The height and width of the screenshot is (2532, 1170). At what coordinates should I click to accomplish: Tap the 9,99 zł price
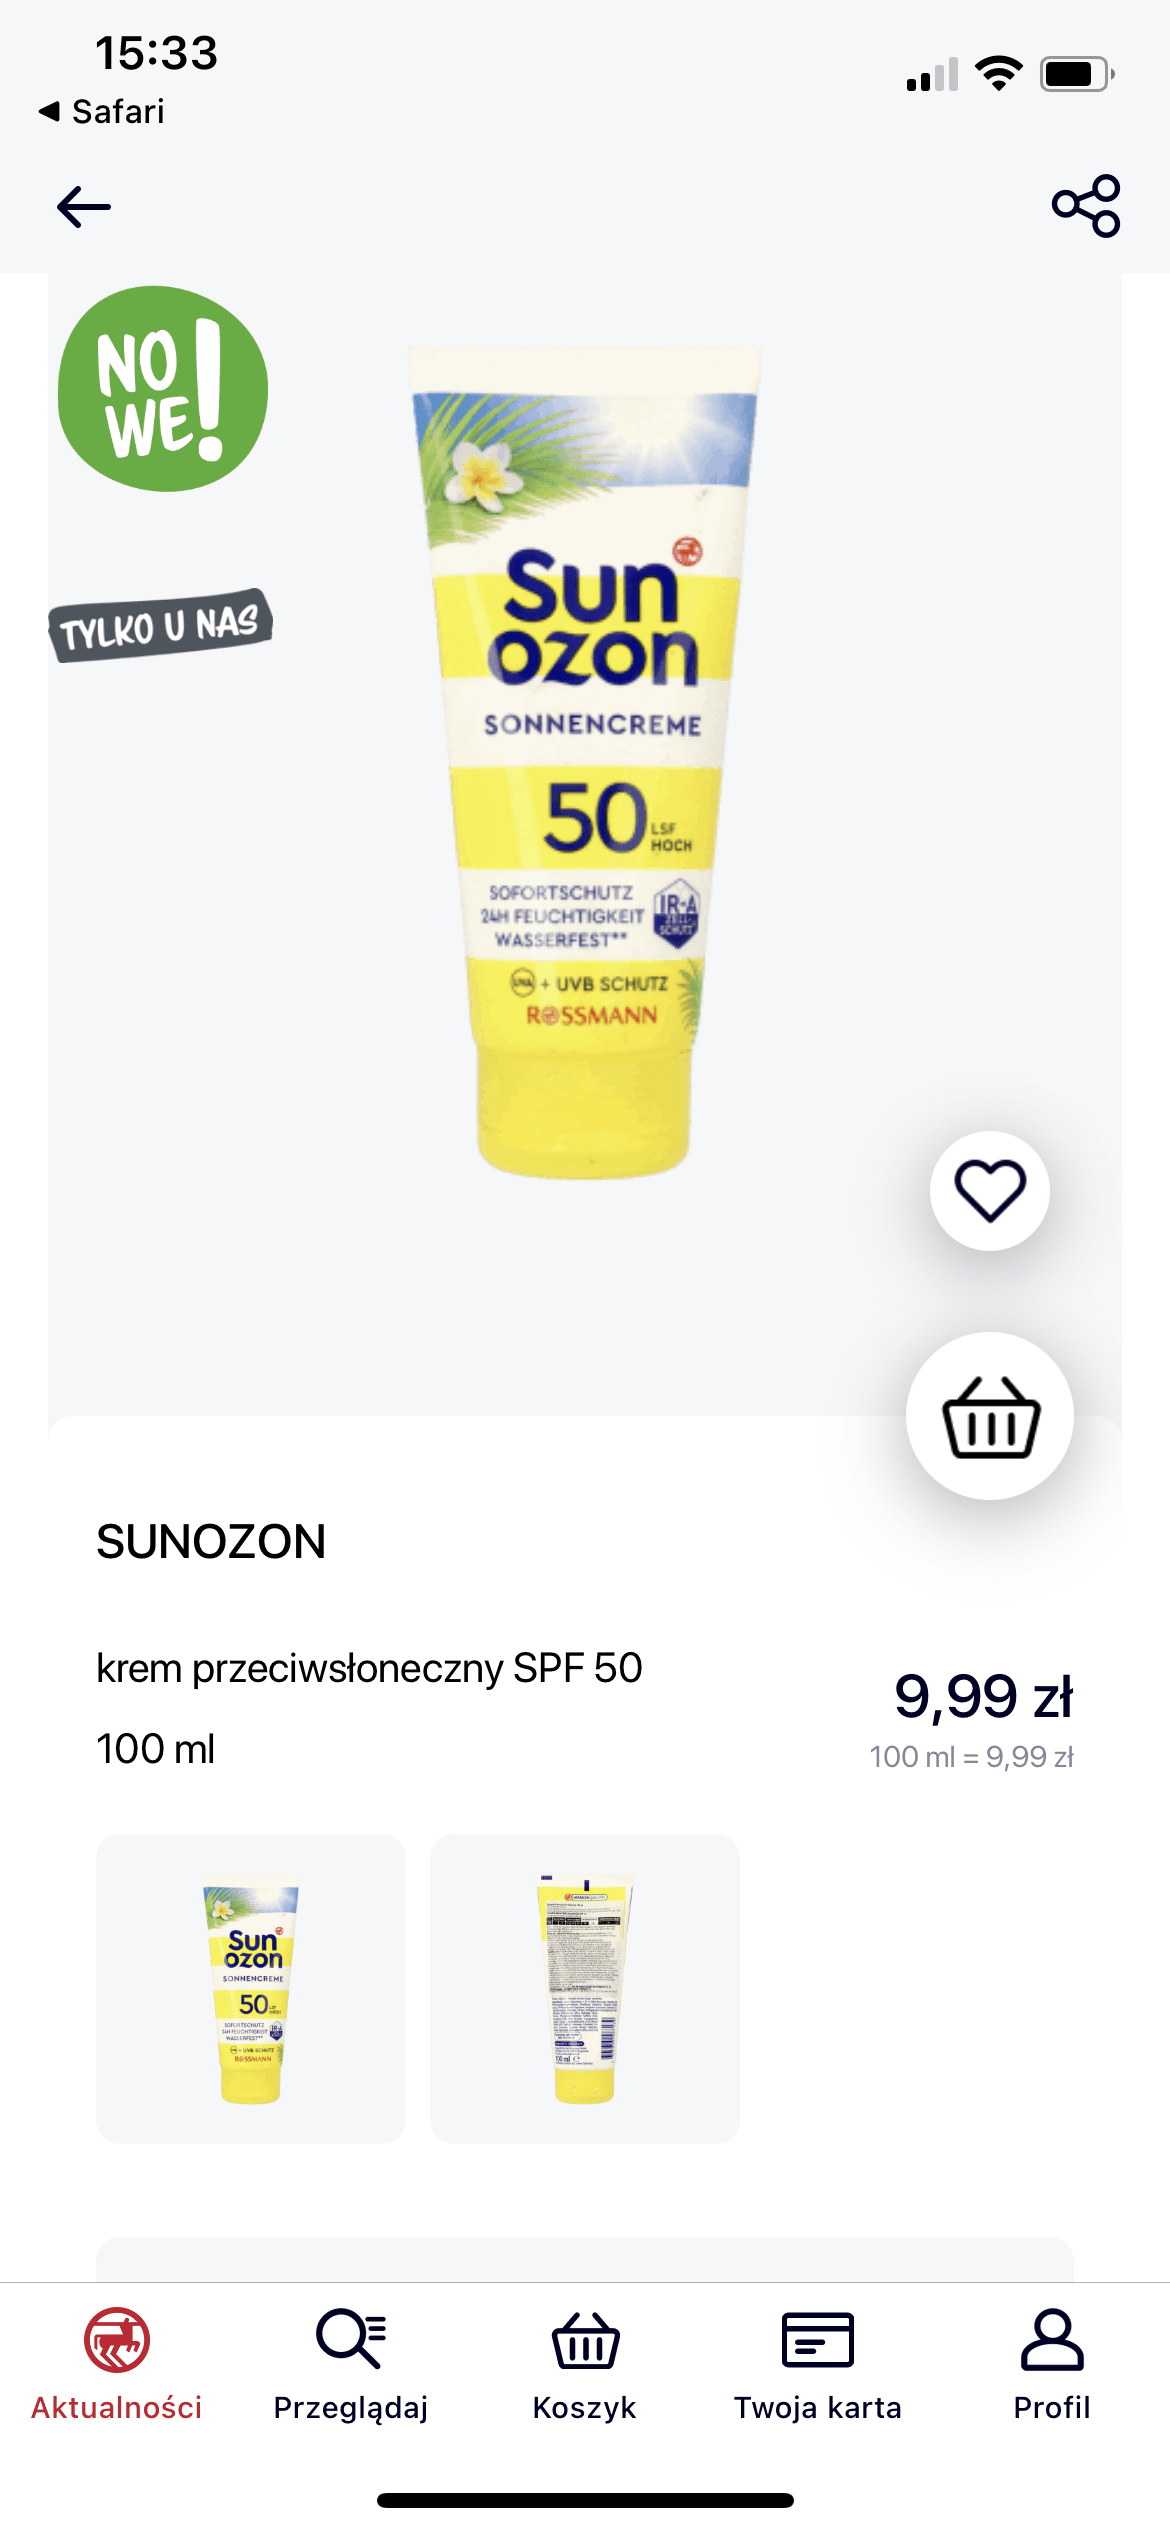[984, 1696]
